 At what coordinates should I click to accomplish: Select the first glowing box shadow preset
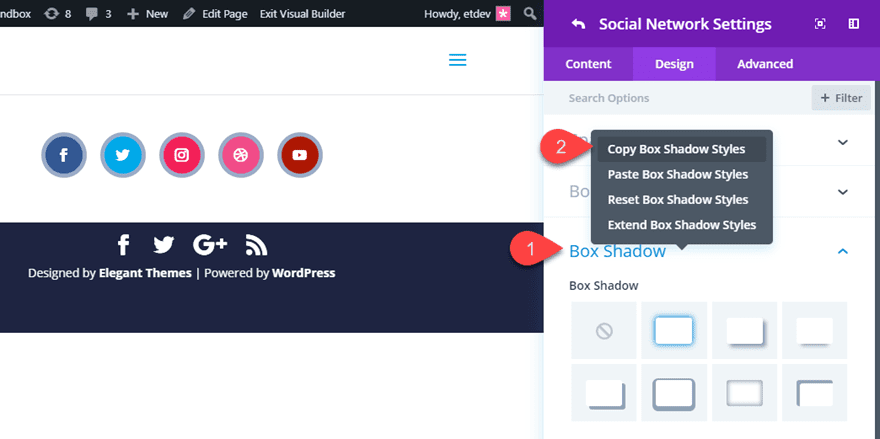click(x=674, y=331)
